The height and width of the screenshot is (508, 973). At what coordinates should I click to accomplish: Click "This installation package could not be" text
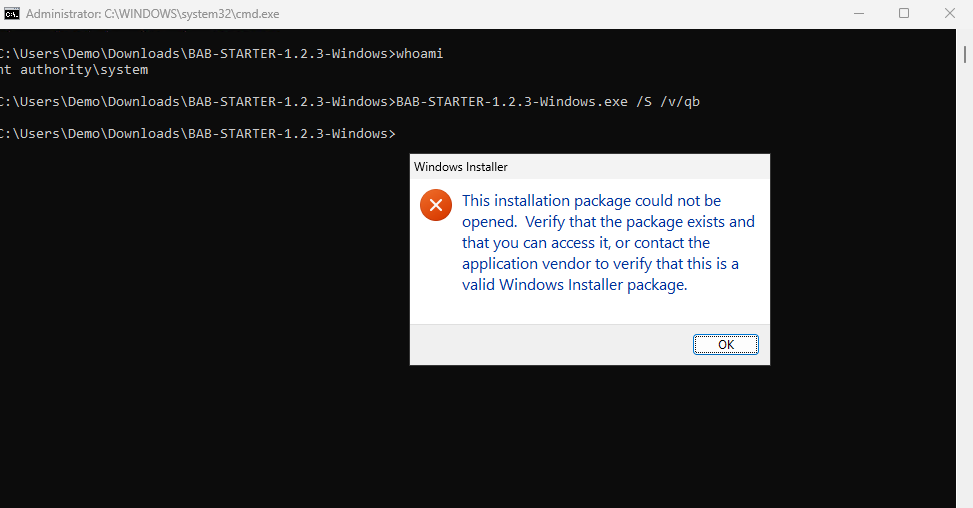pos(591,201)
